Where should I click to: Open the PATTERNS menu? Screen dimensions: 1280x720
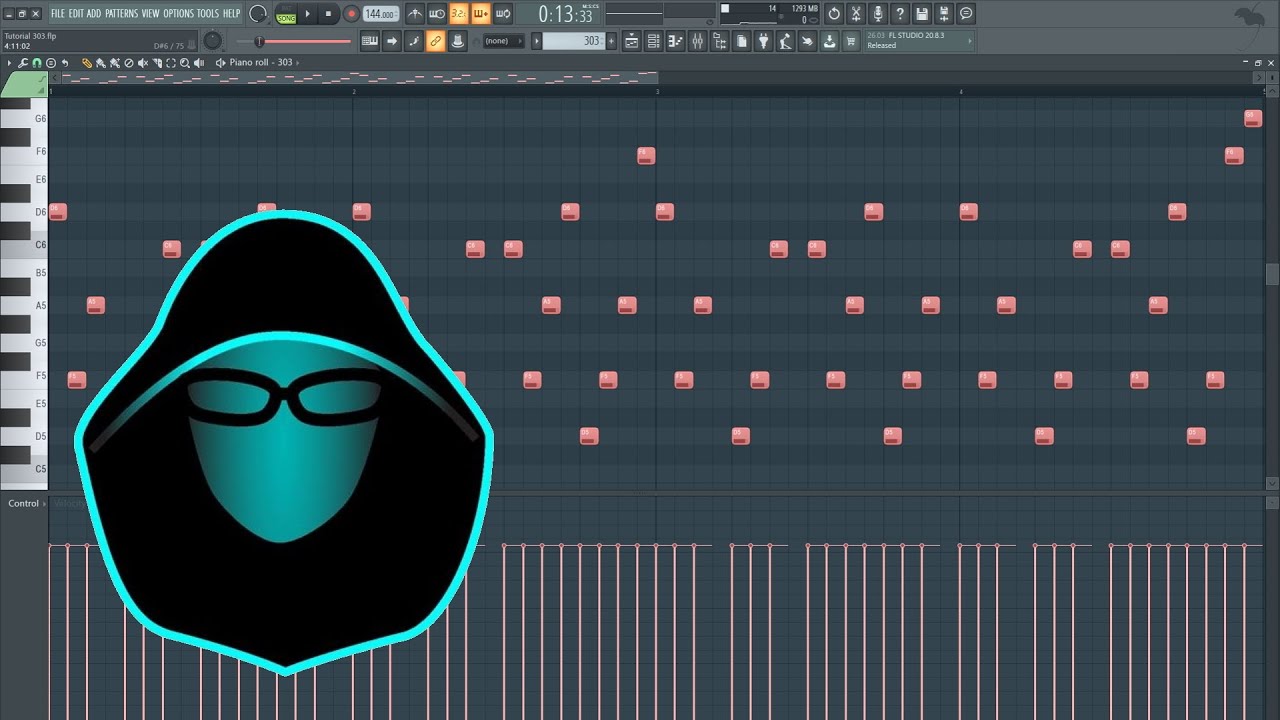tap(122, 14)
